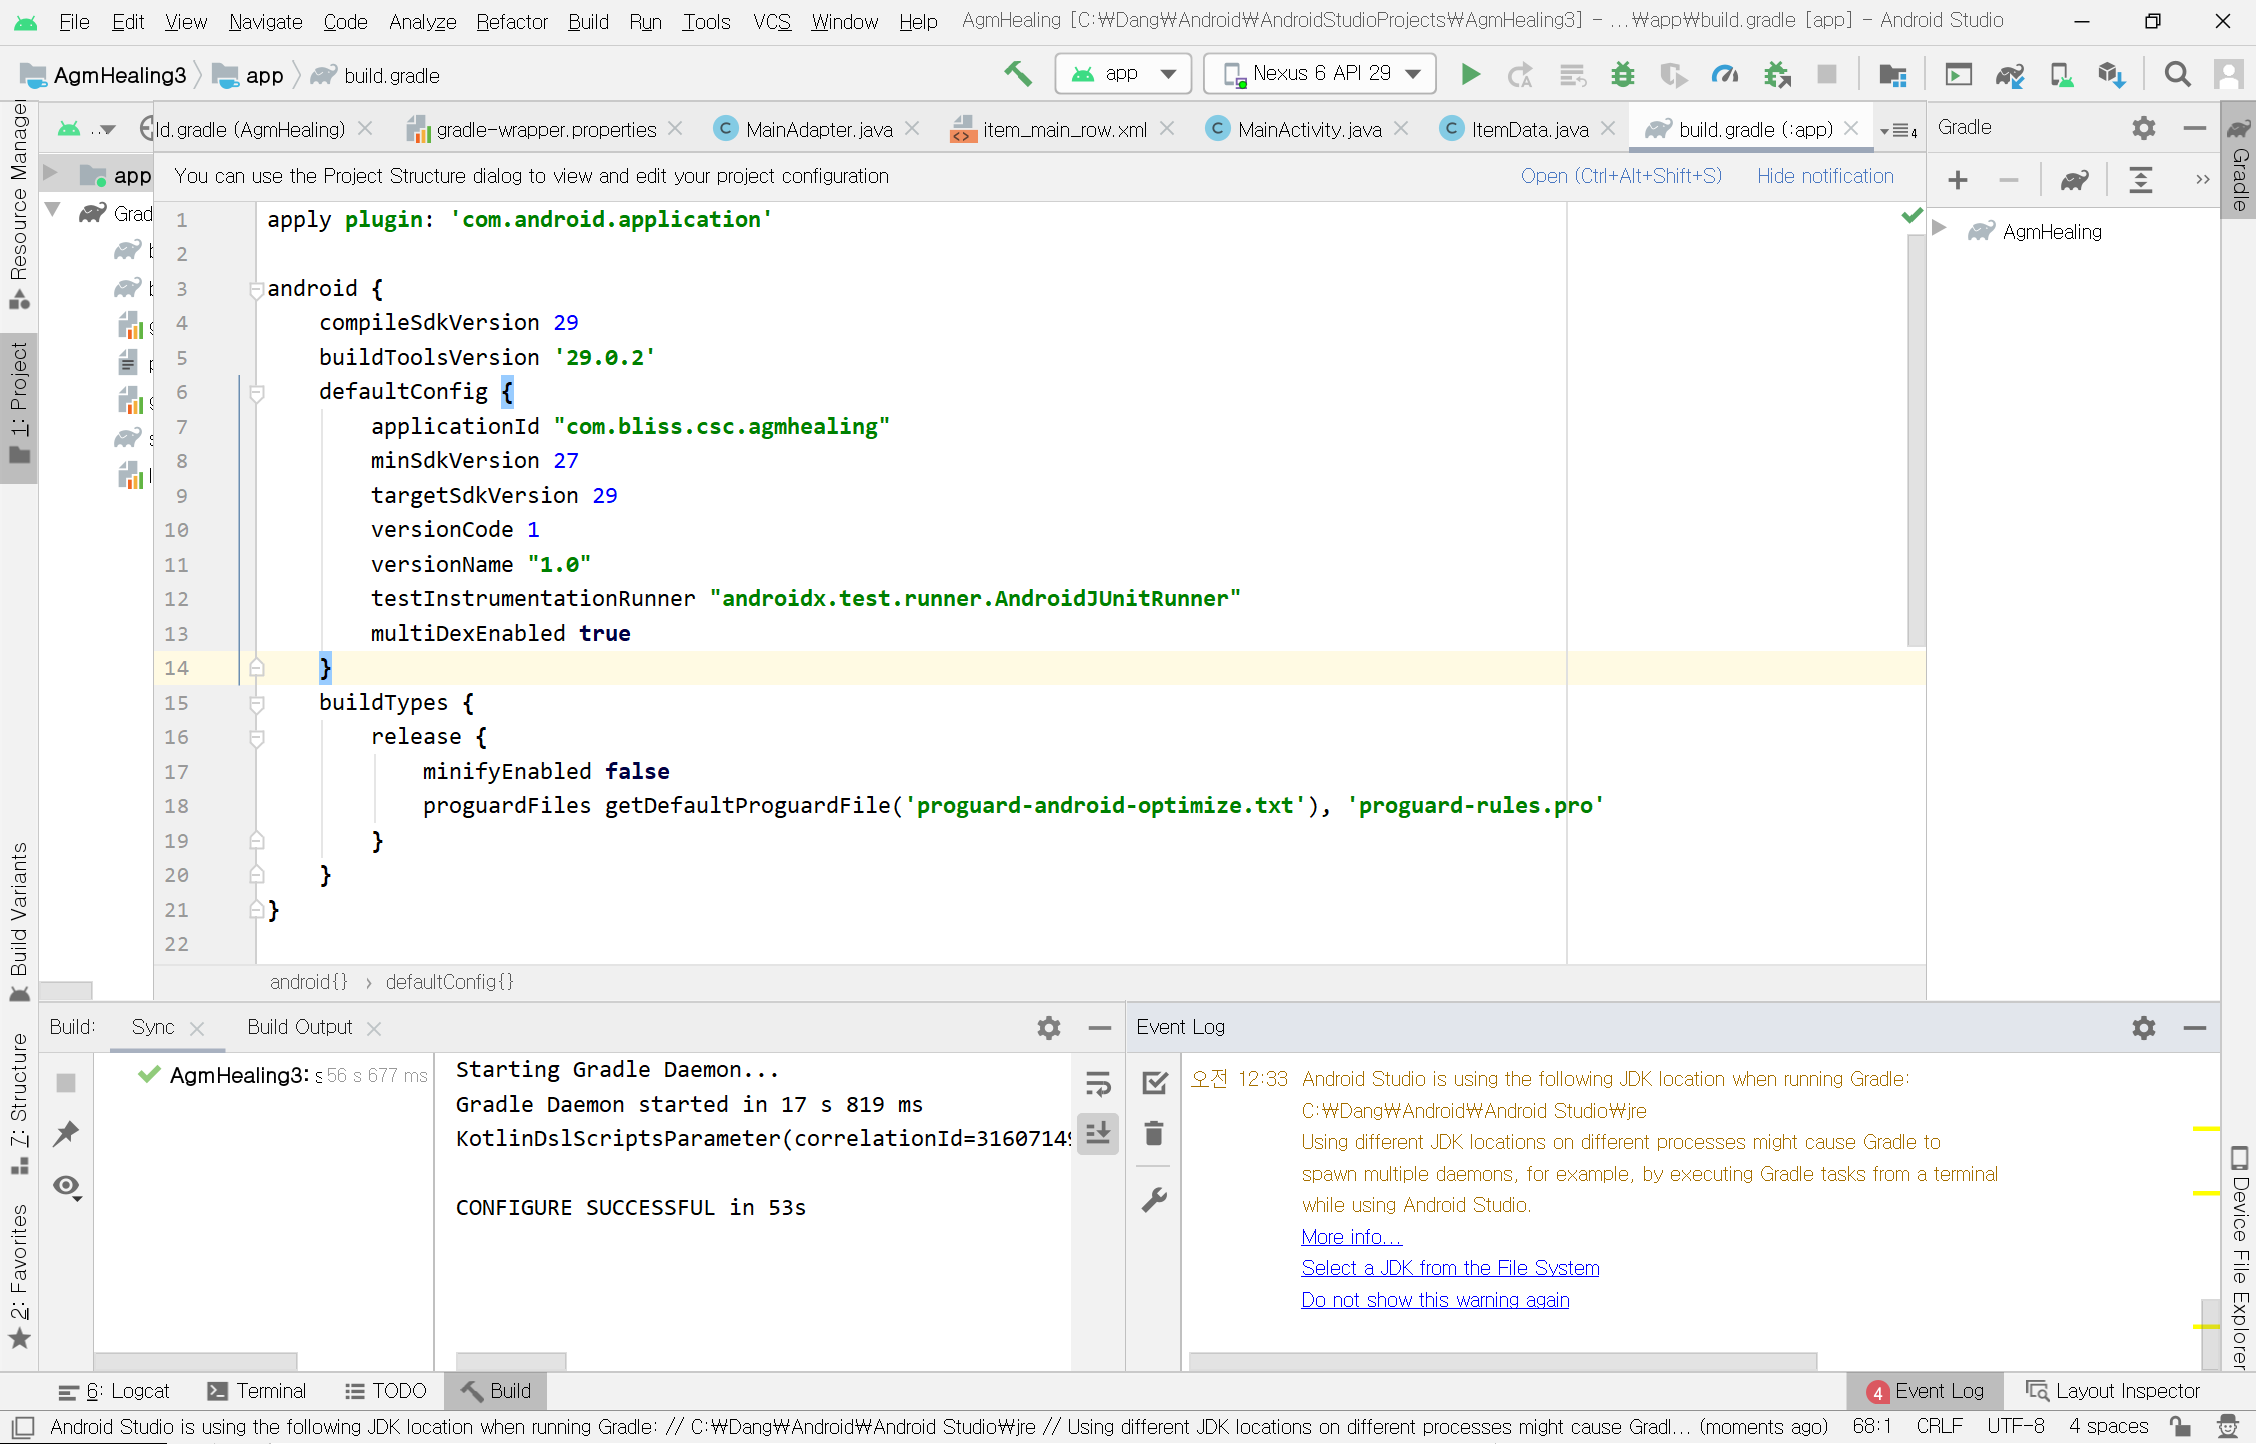
Task: Click the Hide notification link
Action: coord(1825,176)
